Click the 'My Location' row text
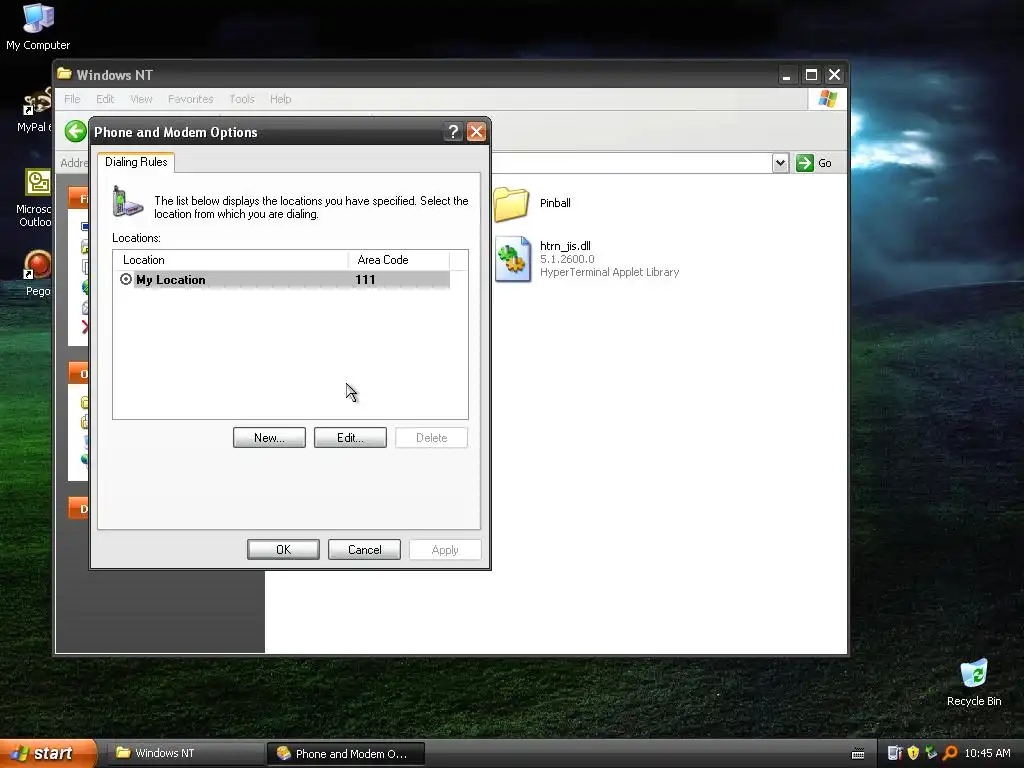This screenshot has width=1024, height=768. pos(170,280)
